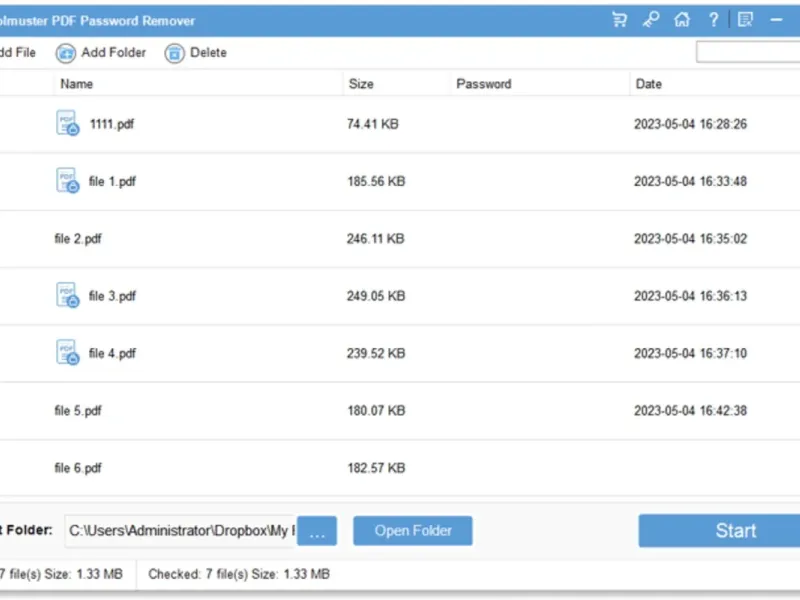Select the 1111.pdf locked file icon
The height and width of the screenshot is (600, 800).
[67, 123]
